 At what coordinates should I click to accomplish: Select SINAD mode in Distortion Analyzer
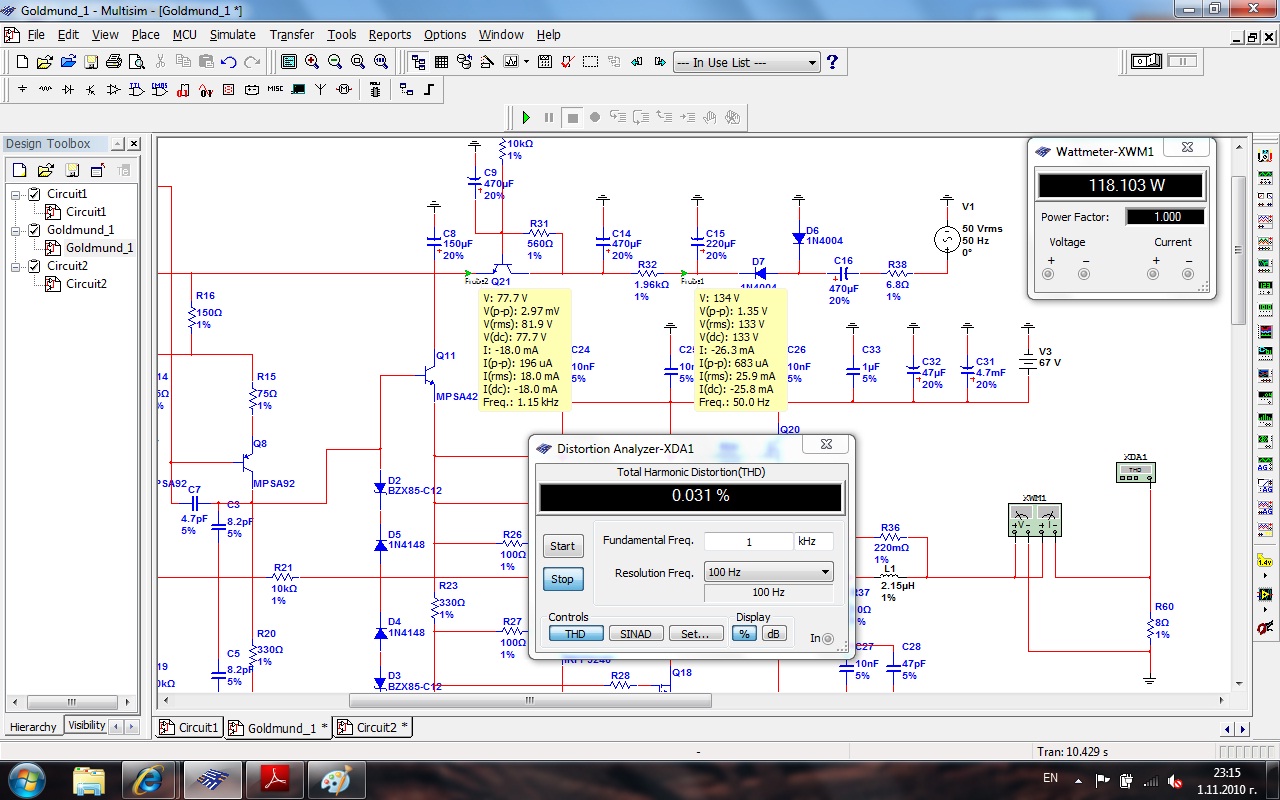pos(636,633)
